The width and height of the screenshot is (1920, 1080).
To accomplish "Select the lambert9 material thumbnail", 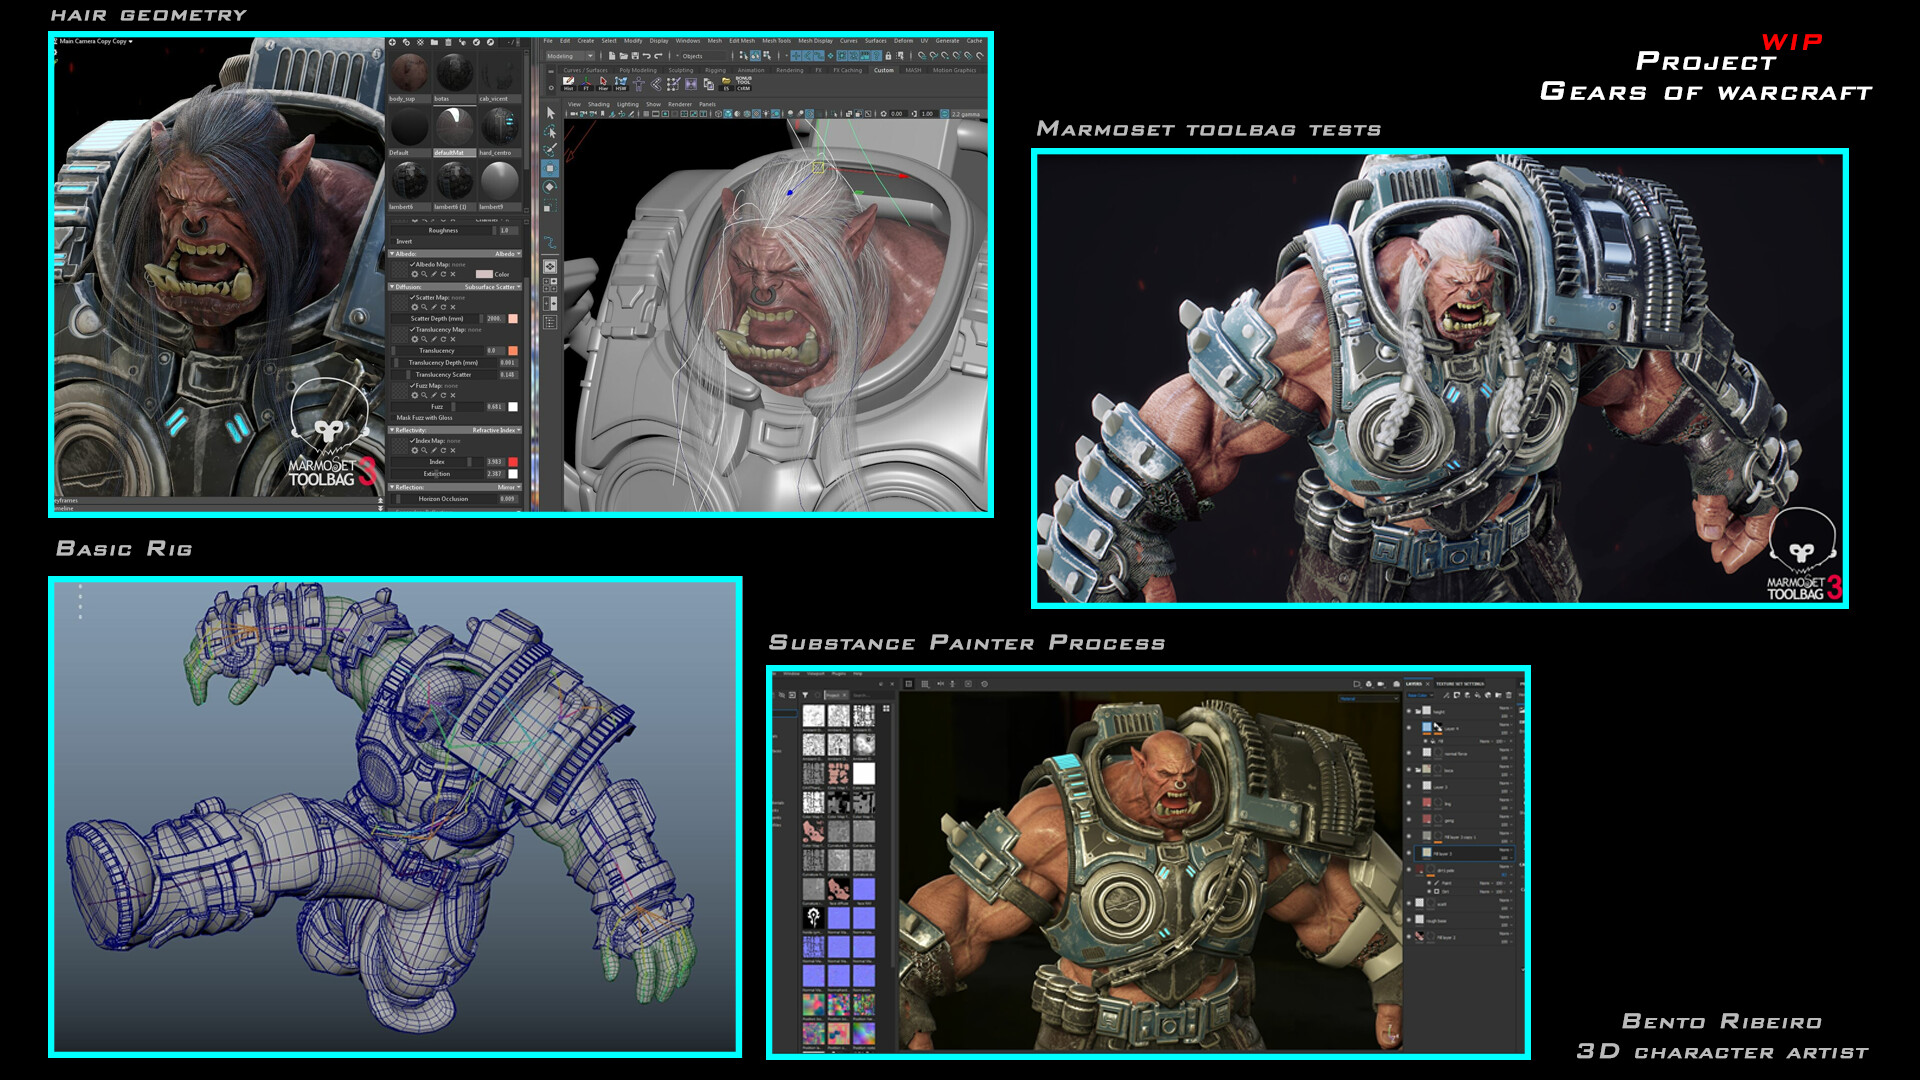I will point(500,181).
